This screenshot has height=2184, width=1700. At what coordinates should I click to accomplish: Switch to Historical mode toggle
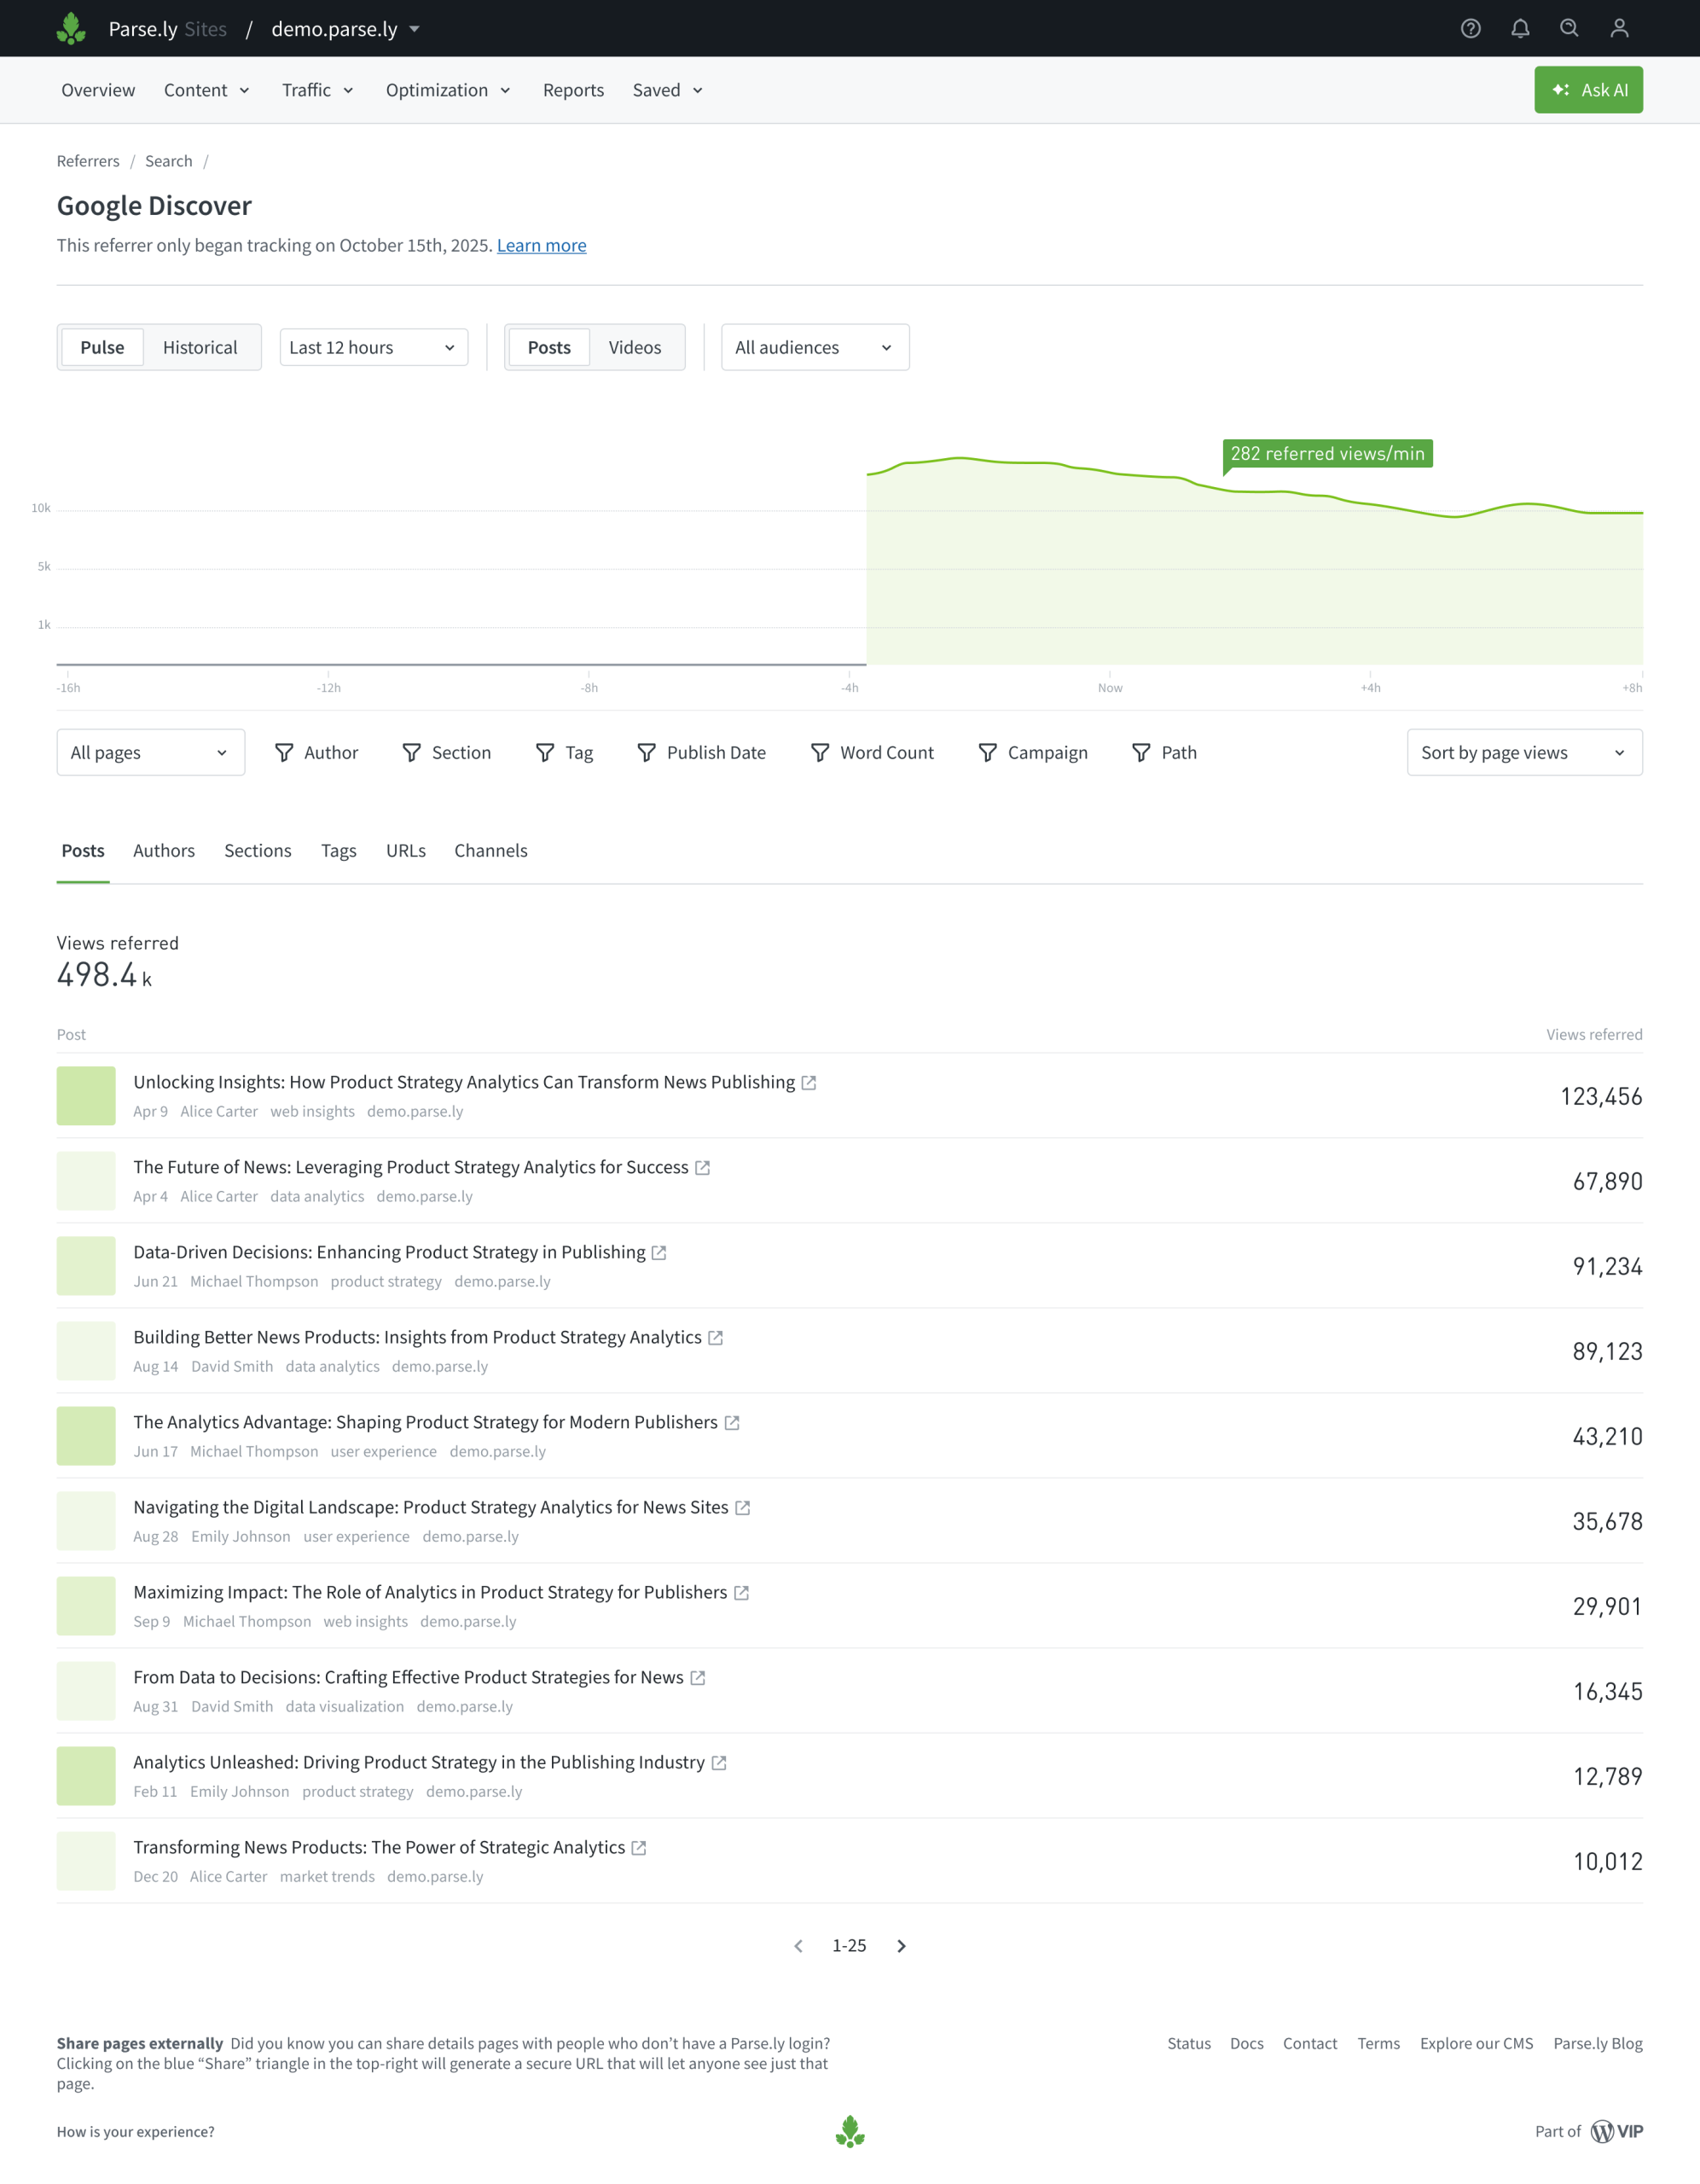(x=200, y=347)
